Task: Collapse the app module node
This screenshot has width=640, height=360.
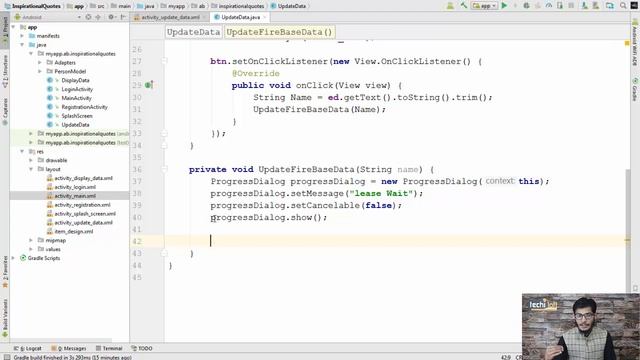Action: tap(13, 27)
